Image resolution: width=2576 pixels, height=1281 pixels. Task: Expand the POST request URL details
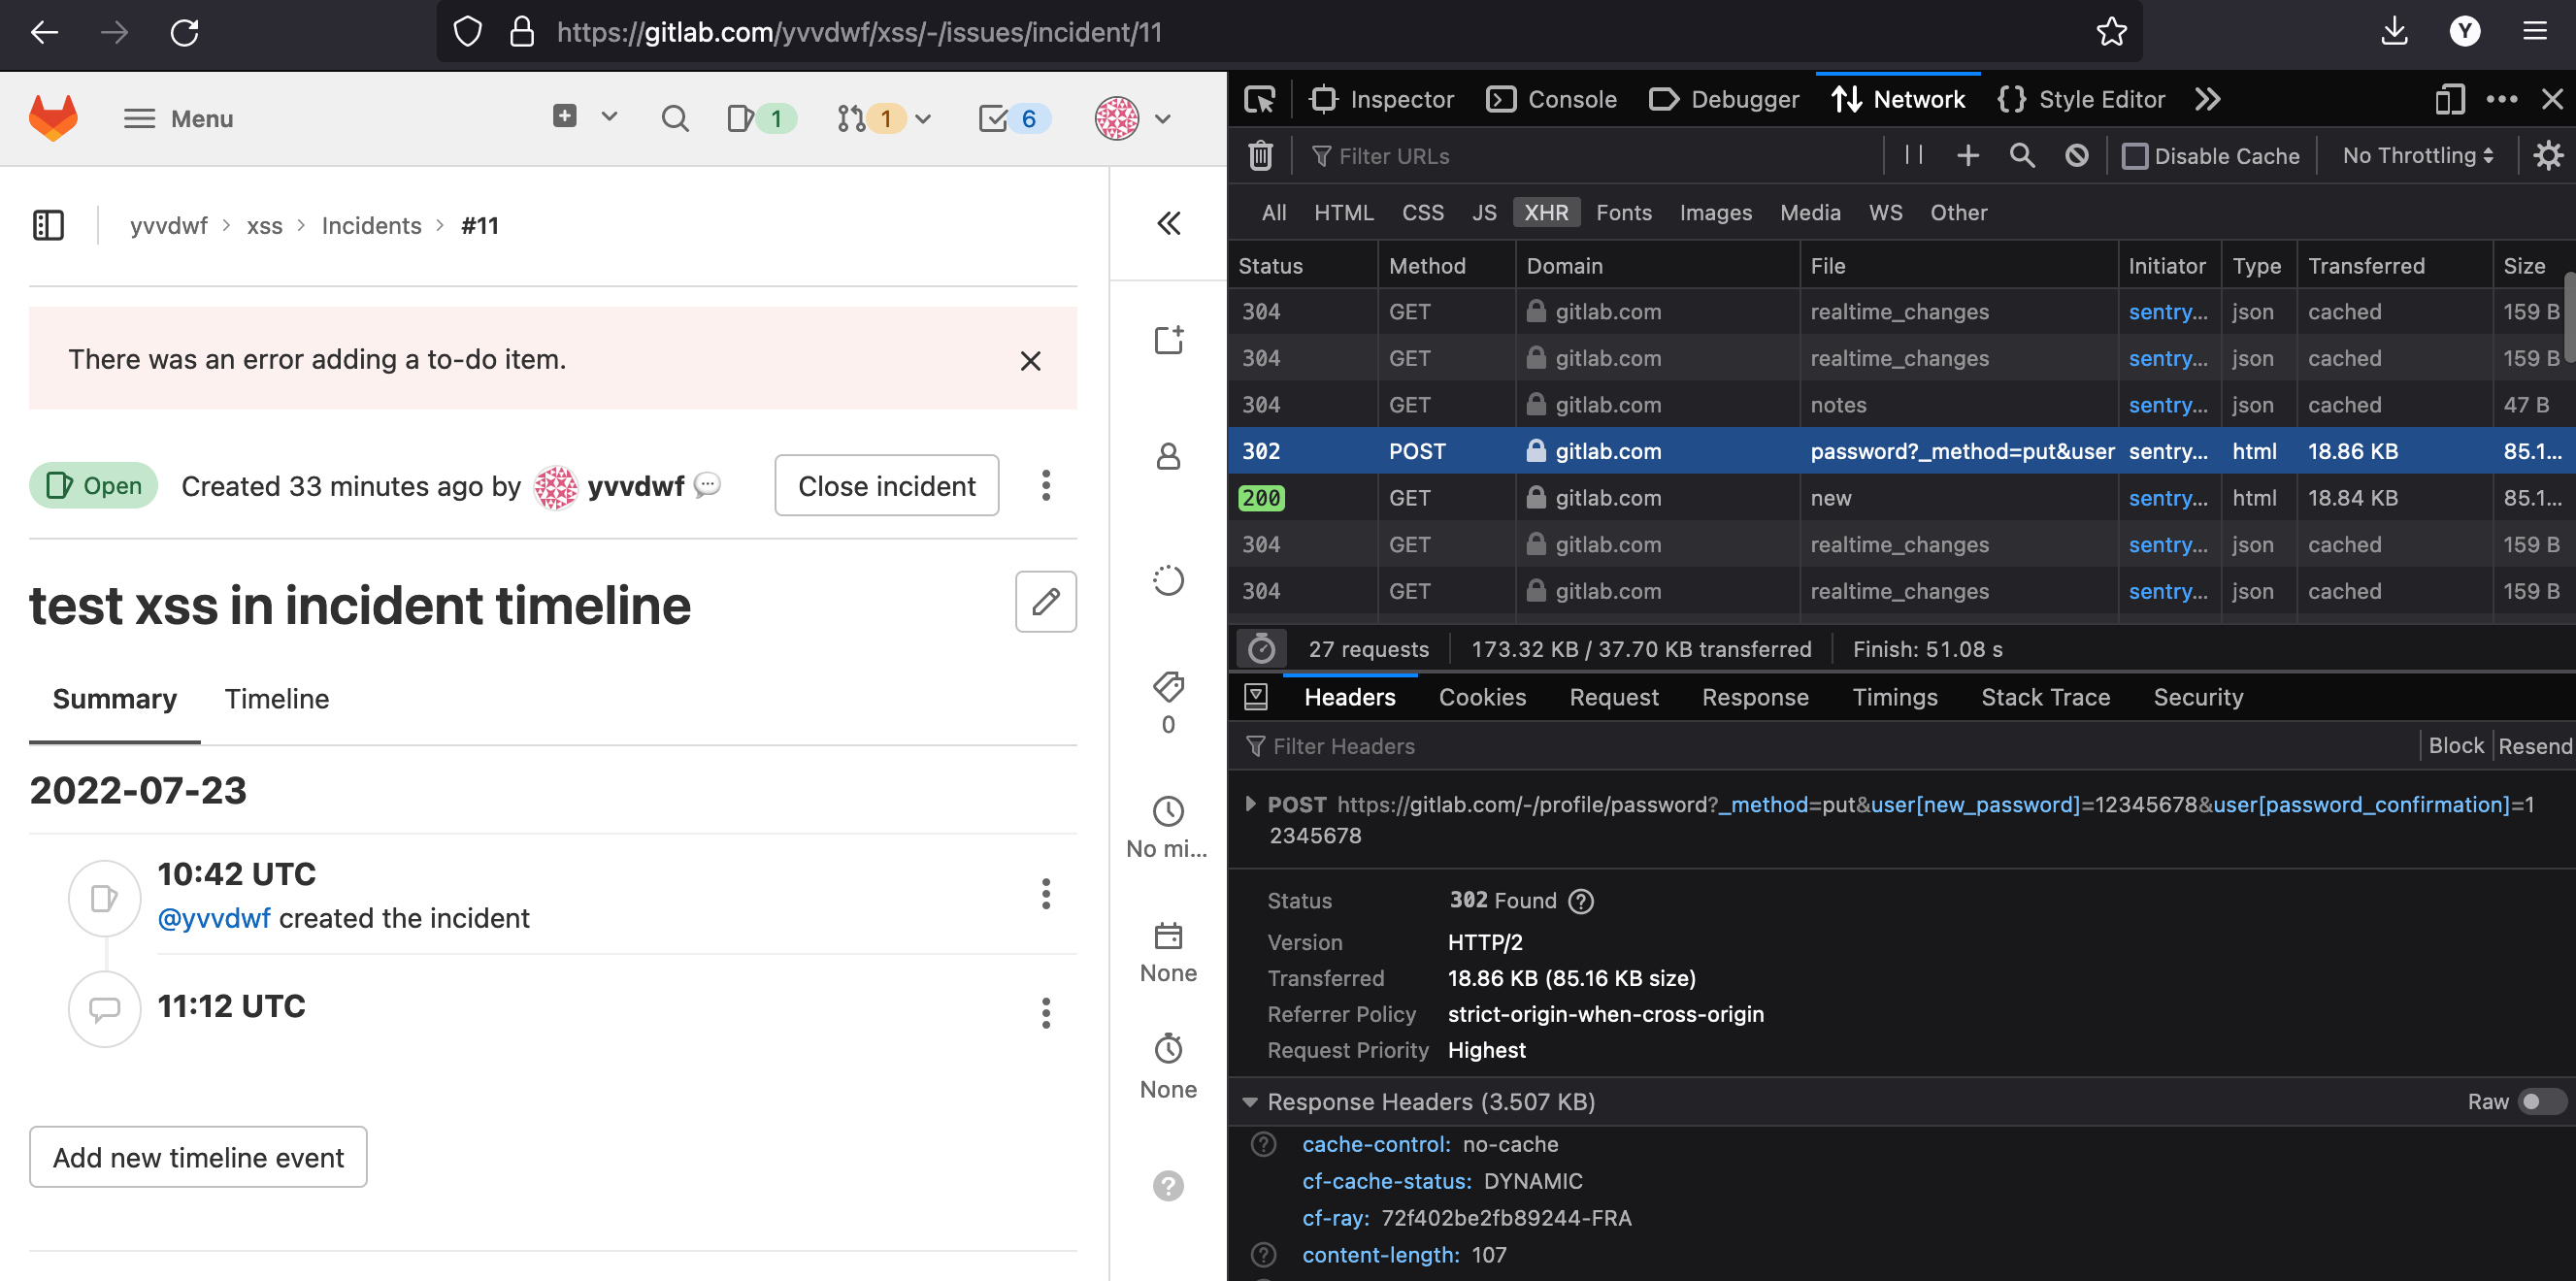tap(1250, 804)
